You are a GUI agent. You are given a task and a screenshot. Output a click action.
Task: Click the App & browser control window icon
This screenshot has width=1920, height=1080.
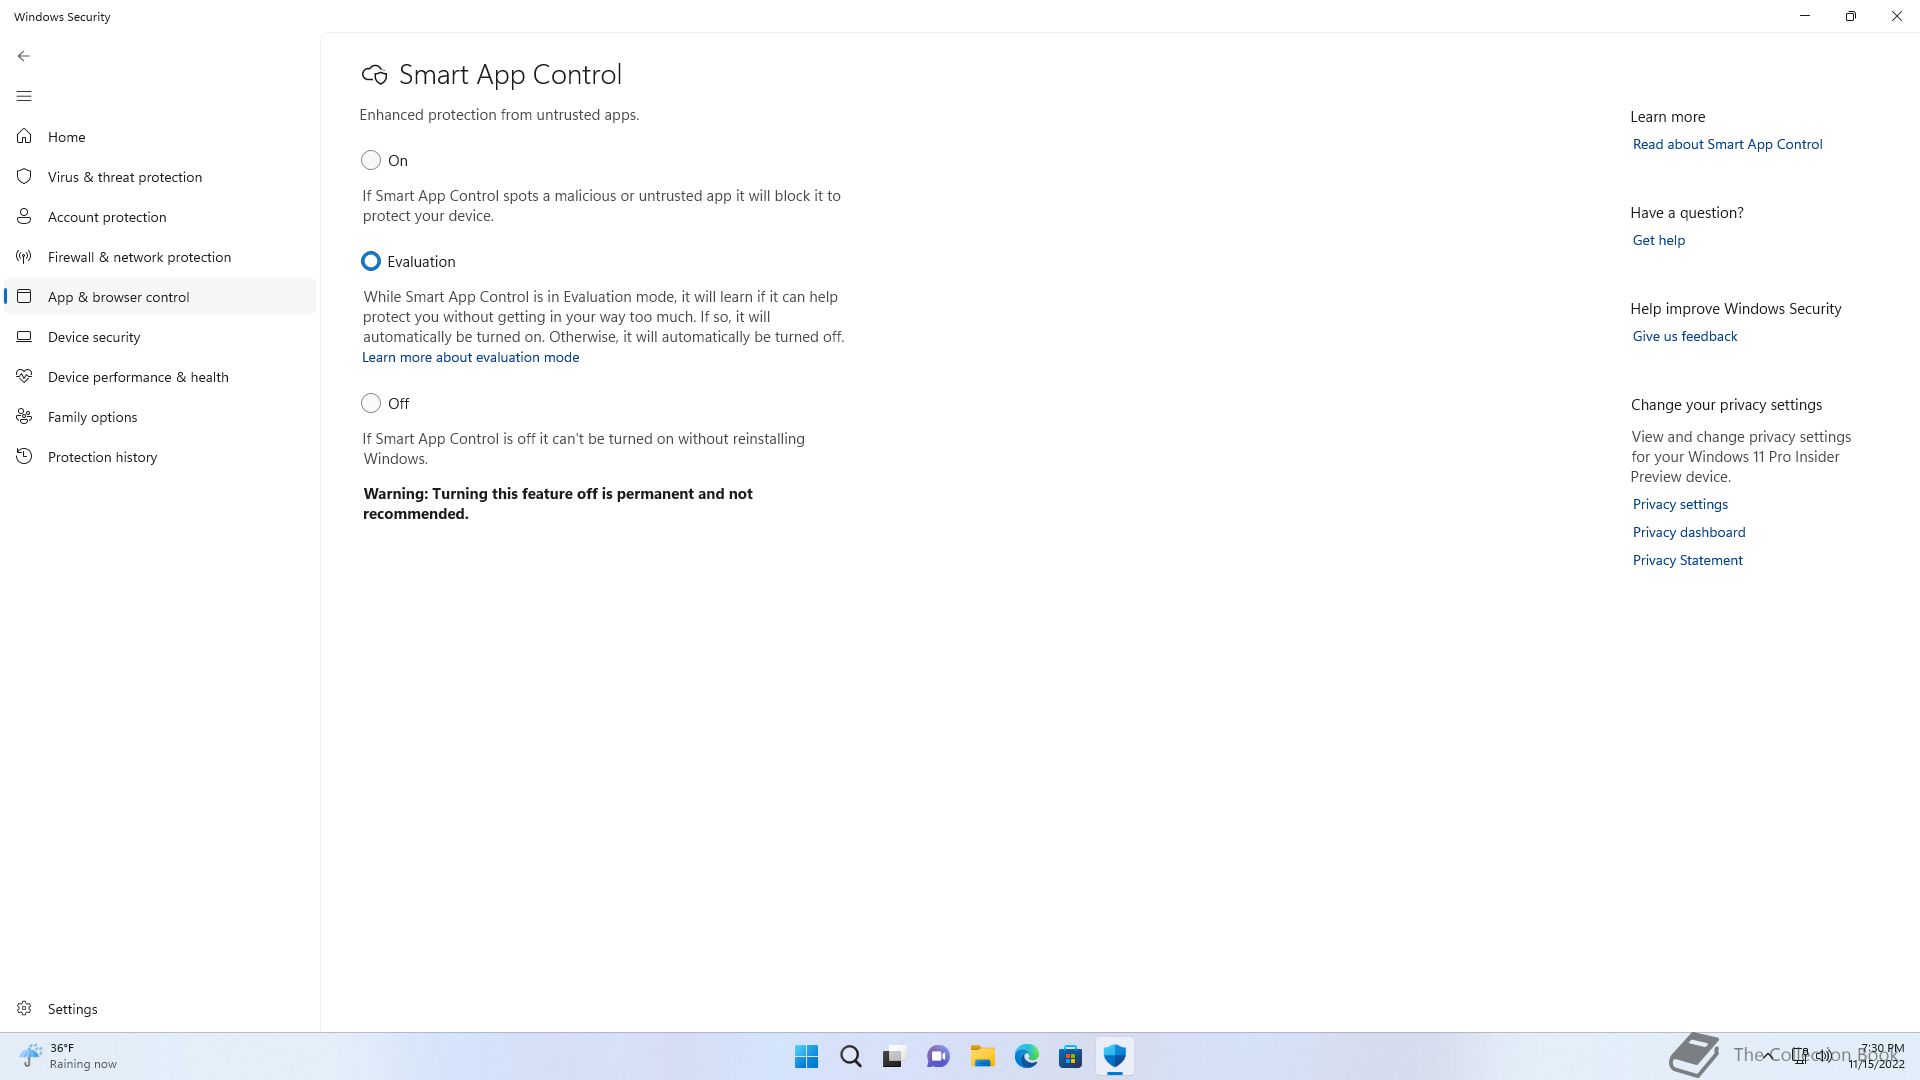point(24,296)
